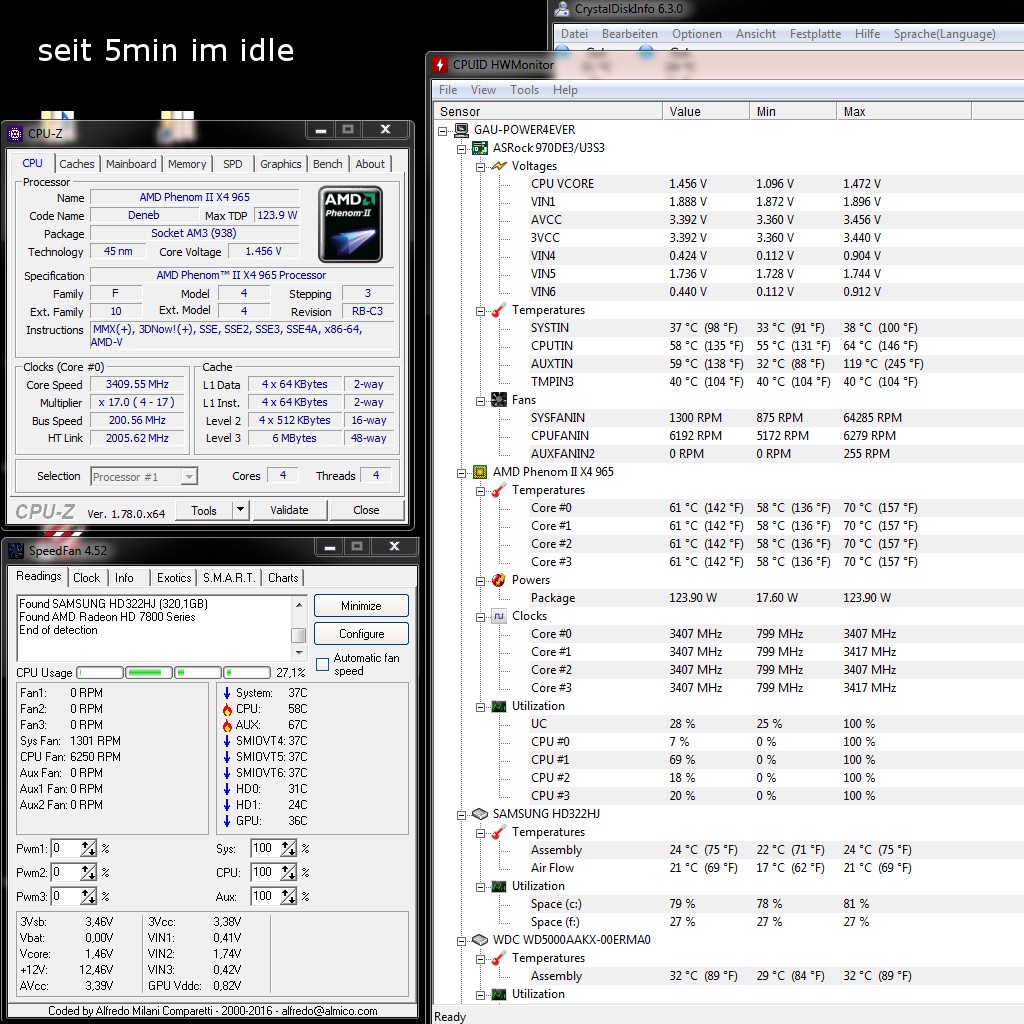Click the Max column header in HWMonitor
1024x1024 pixels.
tap(904, 112)
